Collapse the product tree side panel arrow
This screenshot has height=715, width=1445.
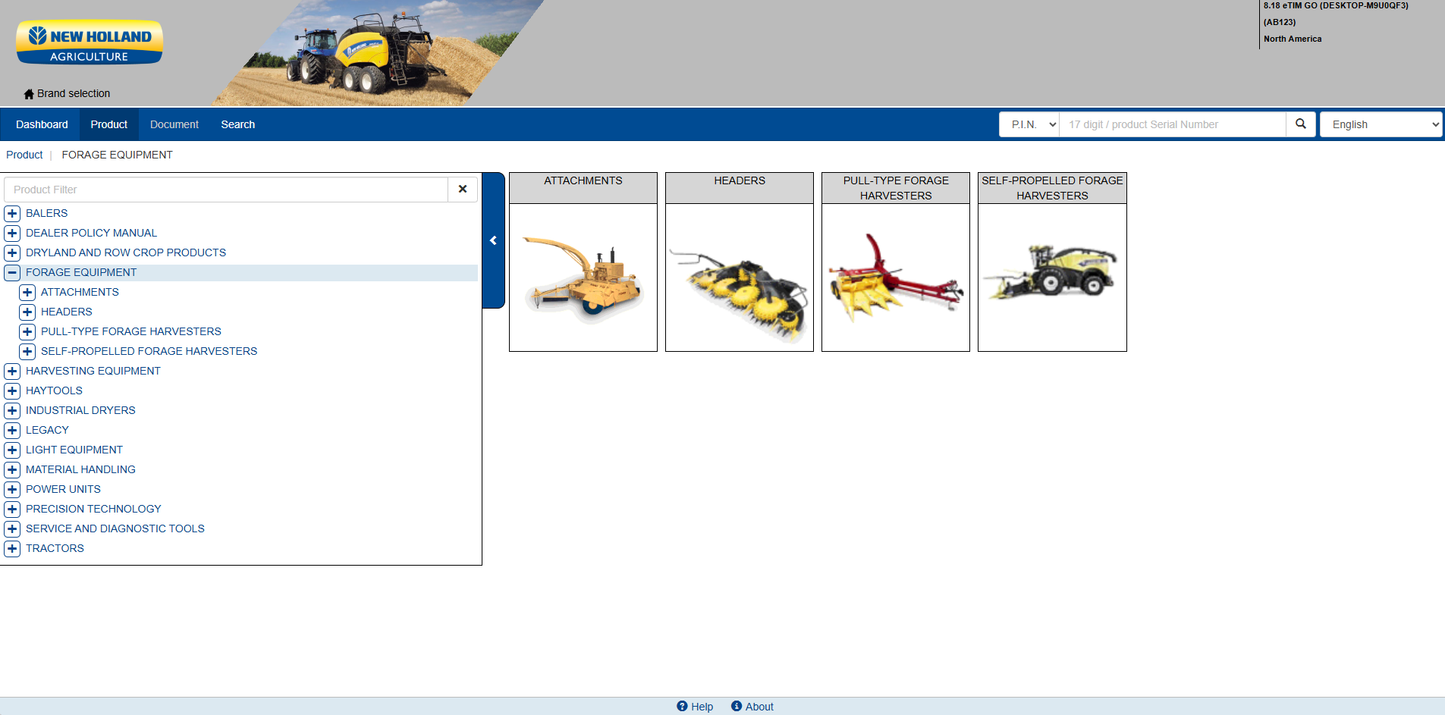[493, 240]
